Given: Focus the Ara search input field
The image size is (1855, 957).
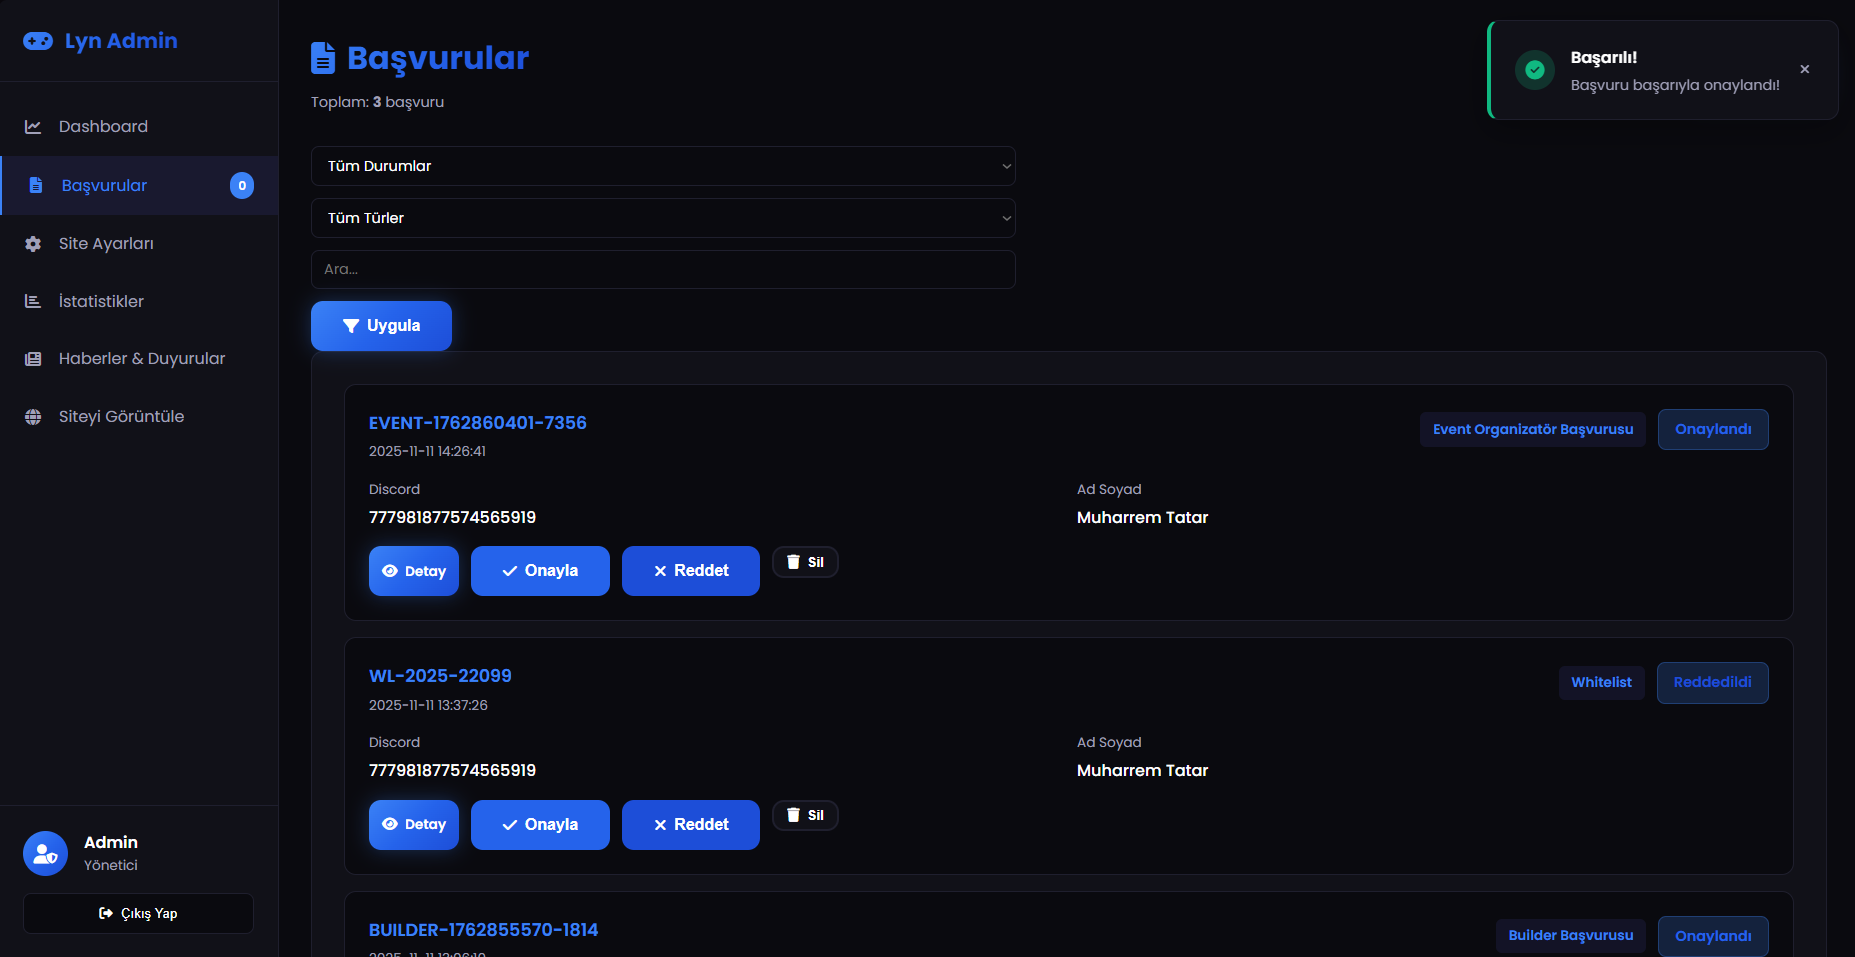Looking at the screenshot, I should coord(663,270).
